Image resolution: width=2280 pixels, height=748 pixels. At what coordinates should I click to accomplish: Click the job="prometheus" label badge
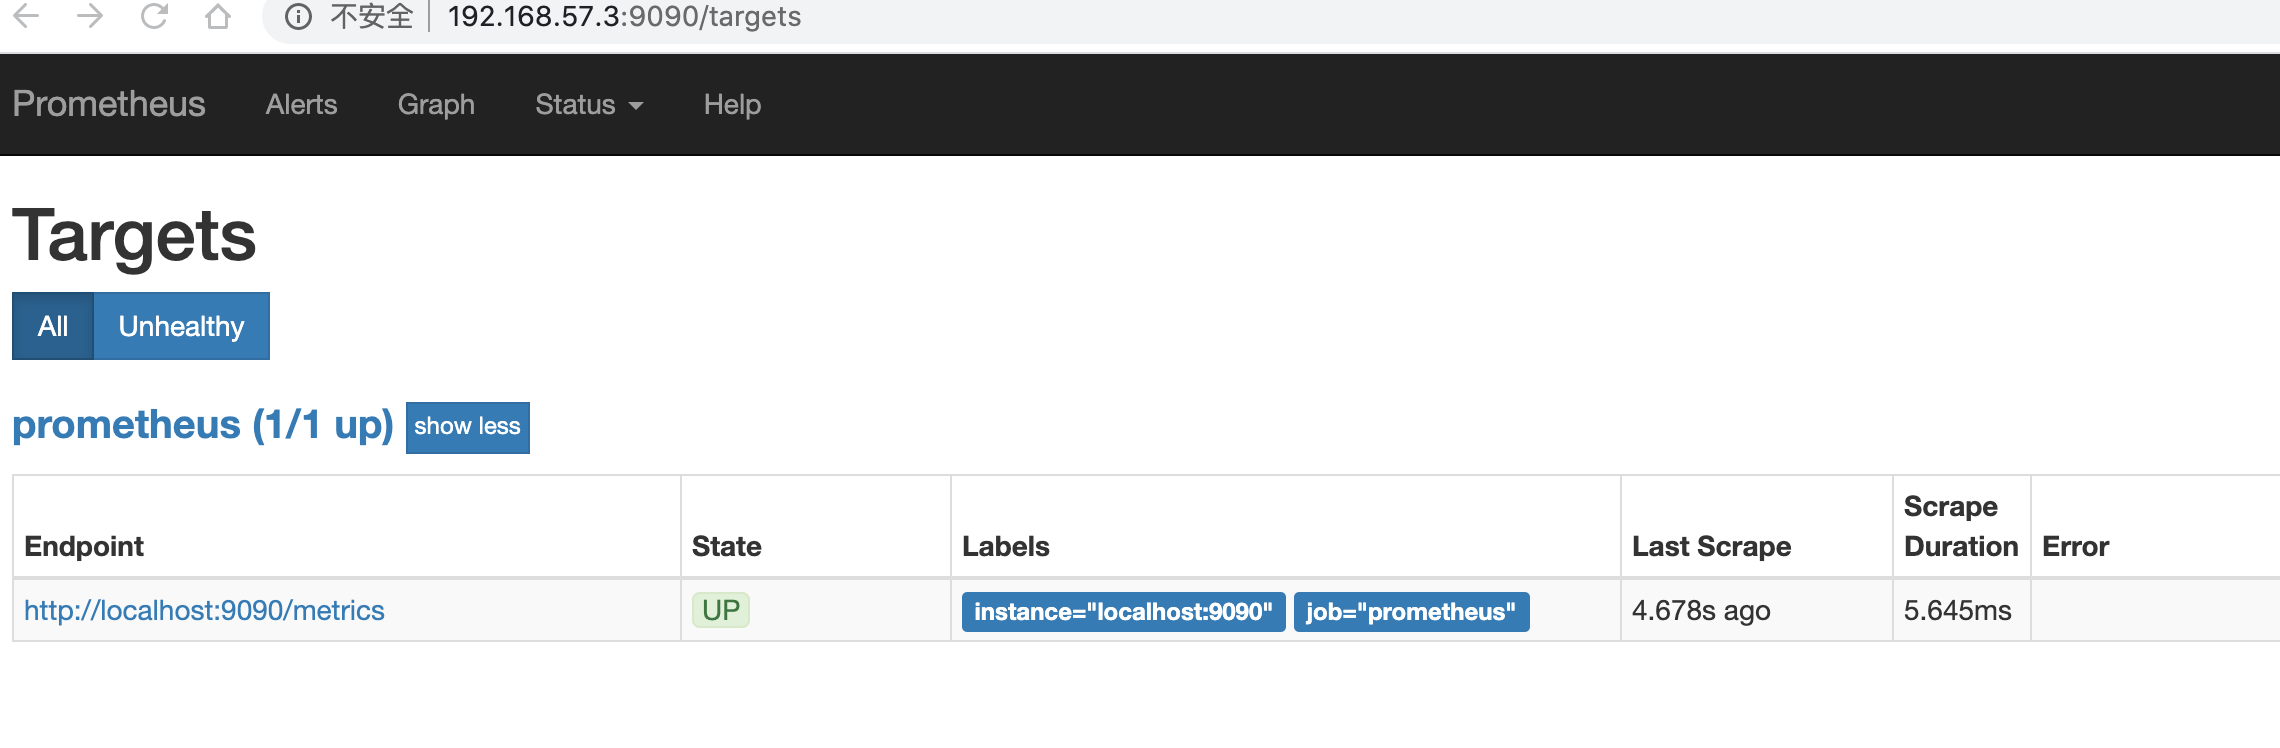click(x=1411, y=611)
